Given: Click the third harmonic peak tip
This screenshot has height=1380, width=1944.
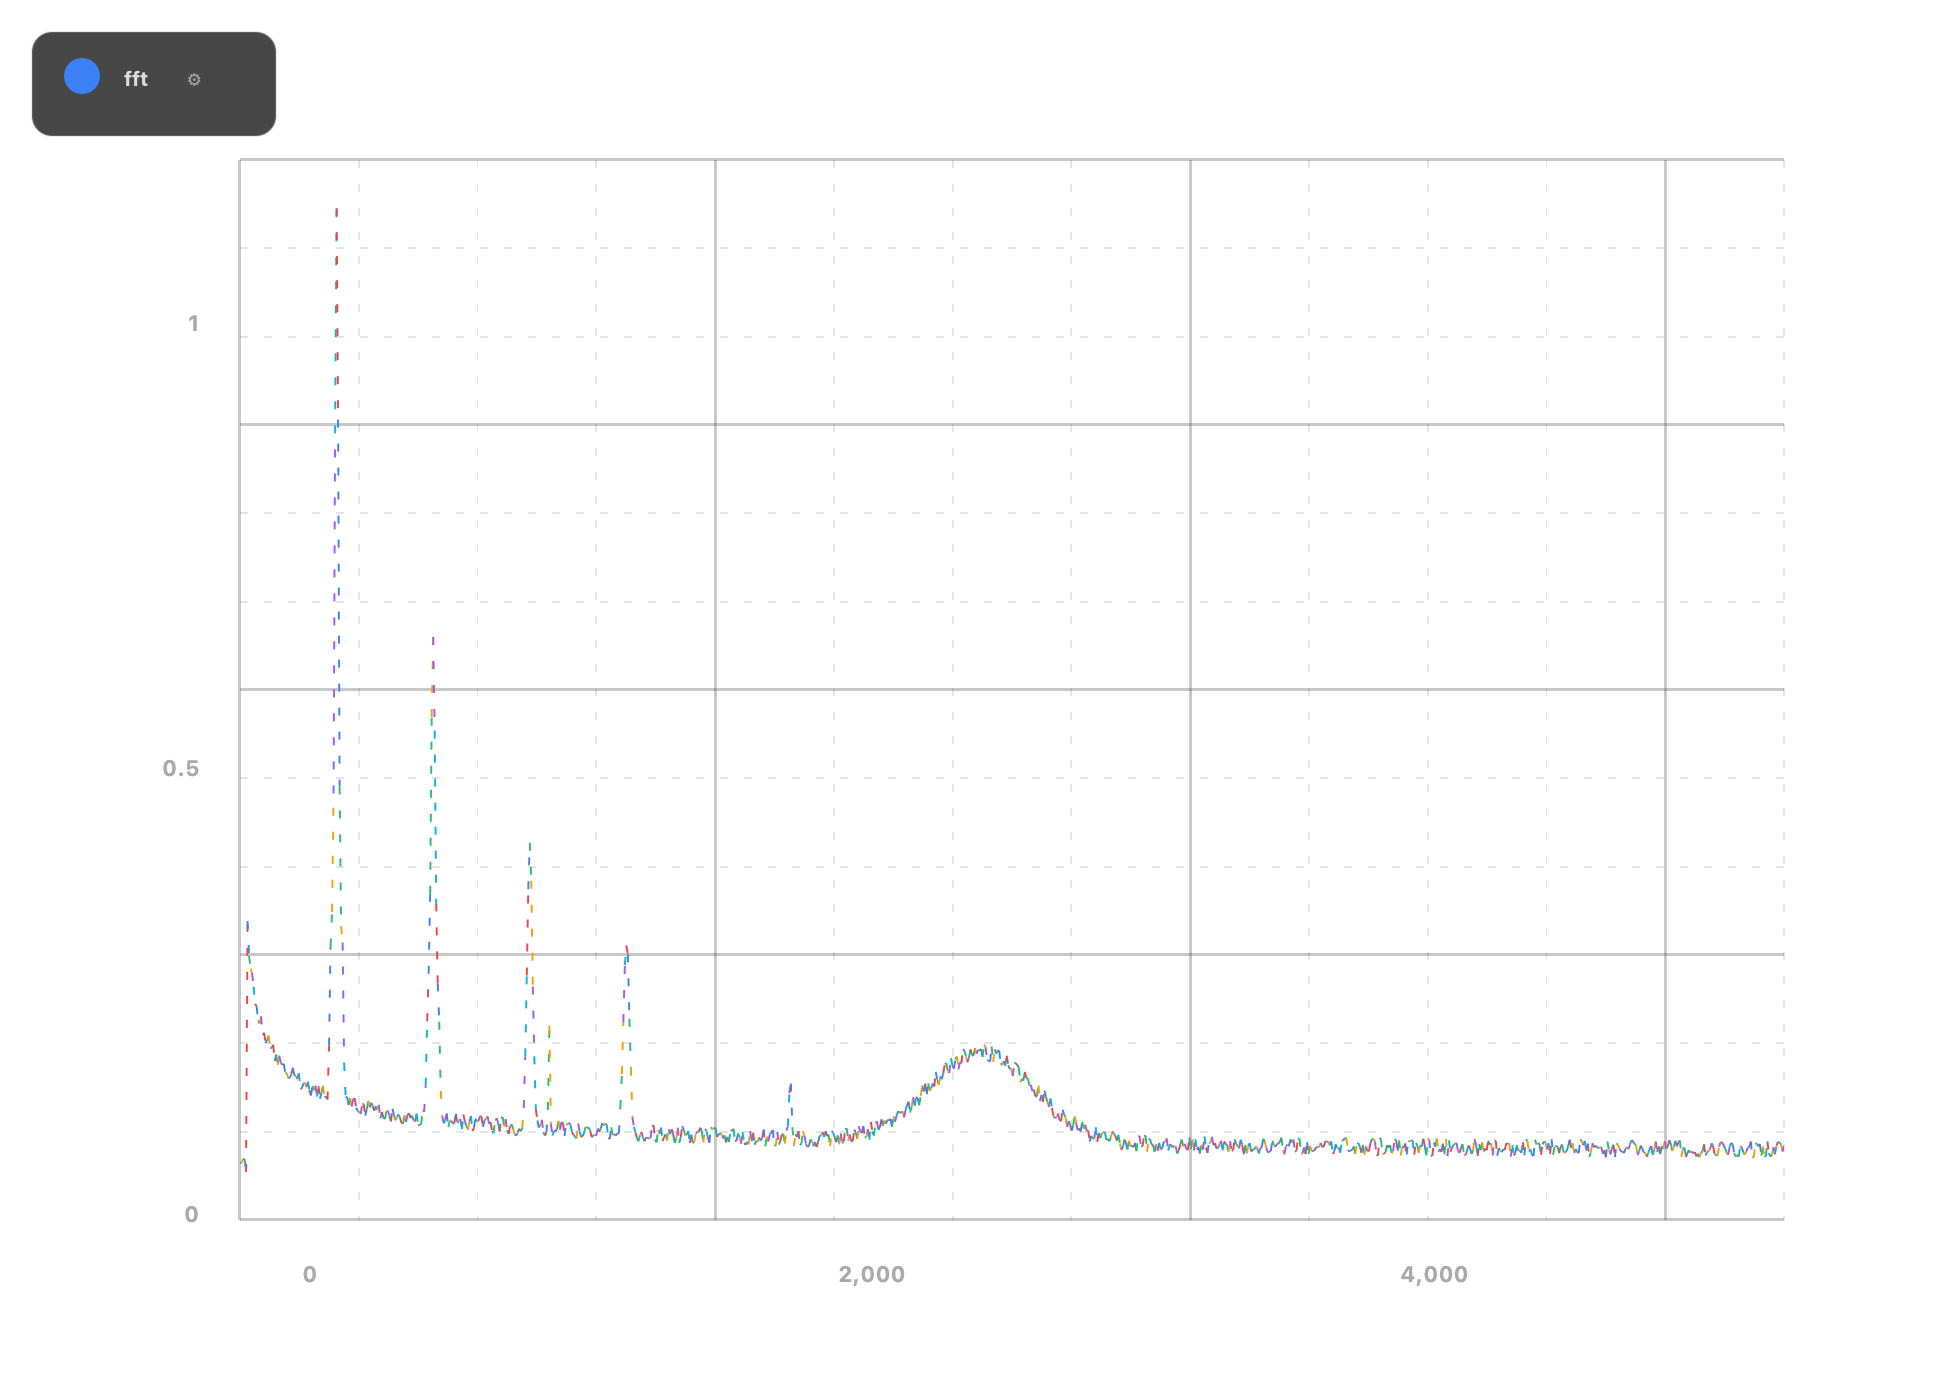Looking at the screenshot, I should coord(529,843).
